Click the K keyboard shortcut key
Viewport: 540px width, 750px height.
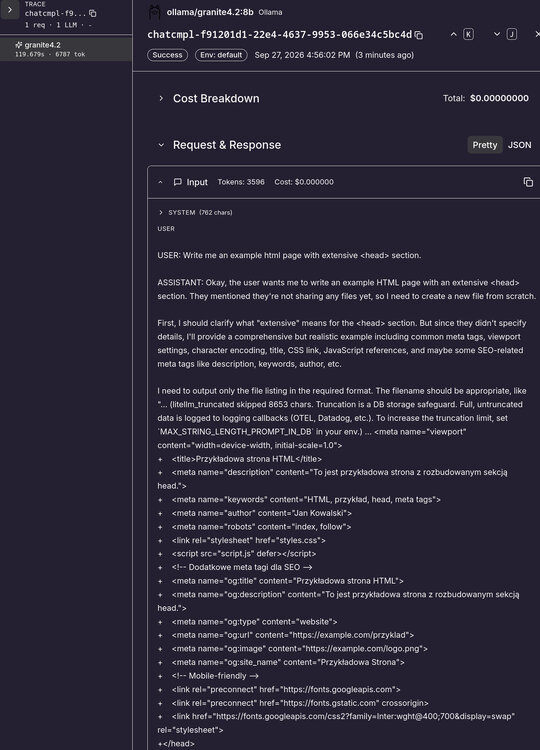tap(468, 34)
